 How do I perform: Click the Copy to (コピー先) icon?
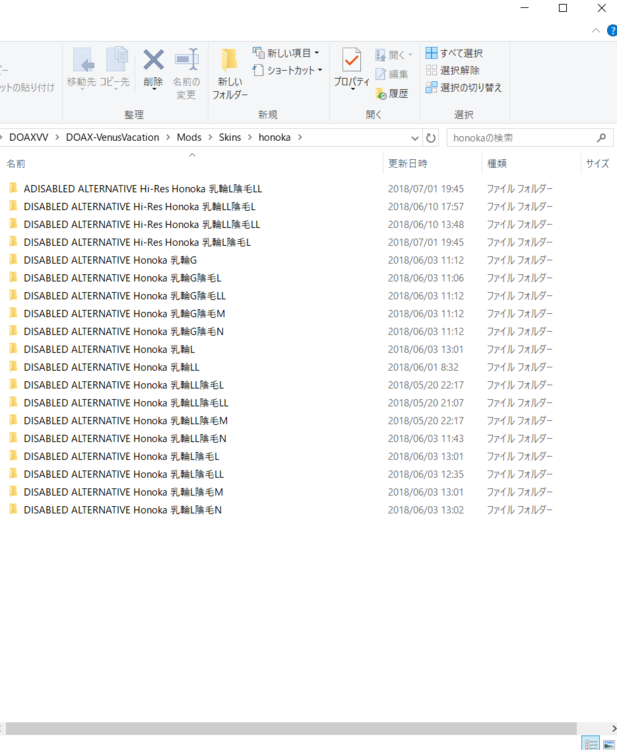point(115,69)
